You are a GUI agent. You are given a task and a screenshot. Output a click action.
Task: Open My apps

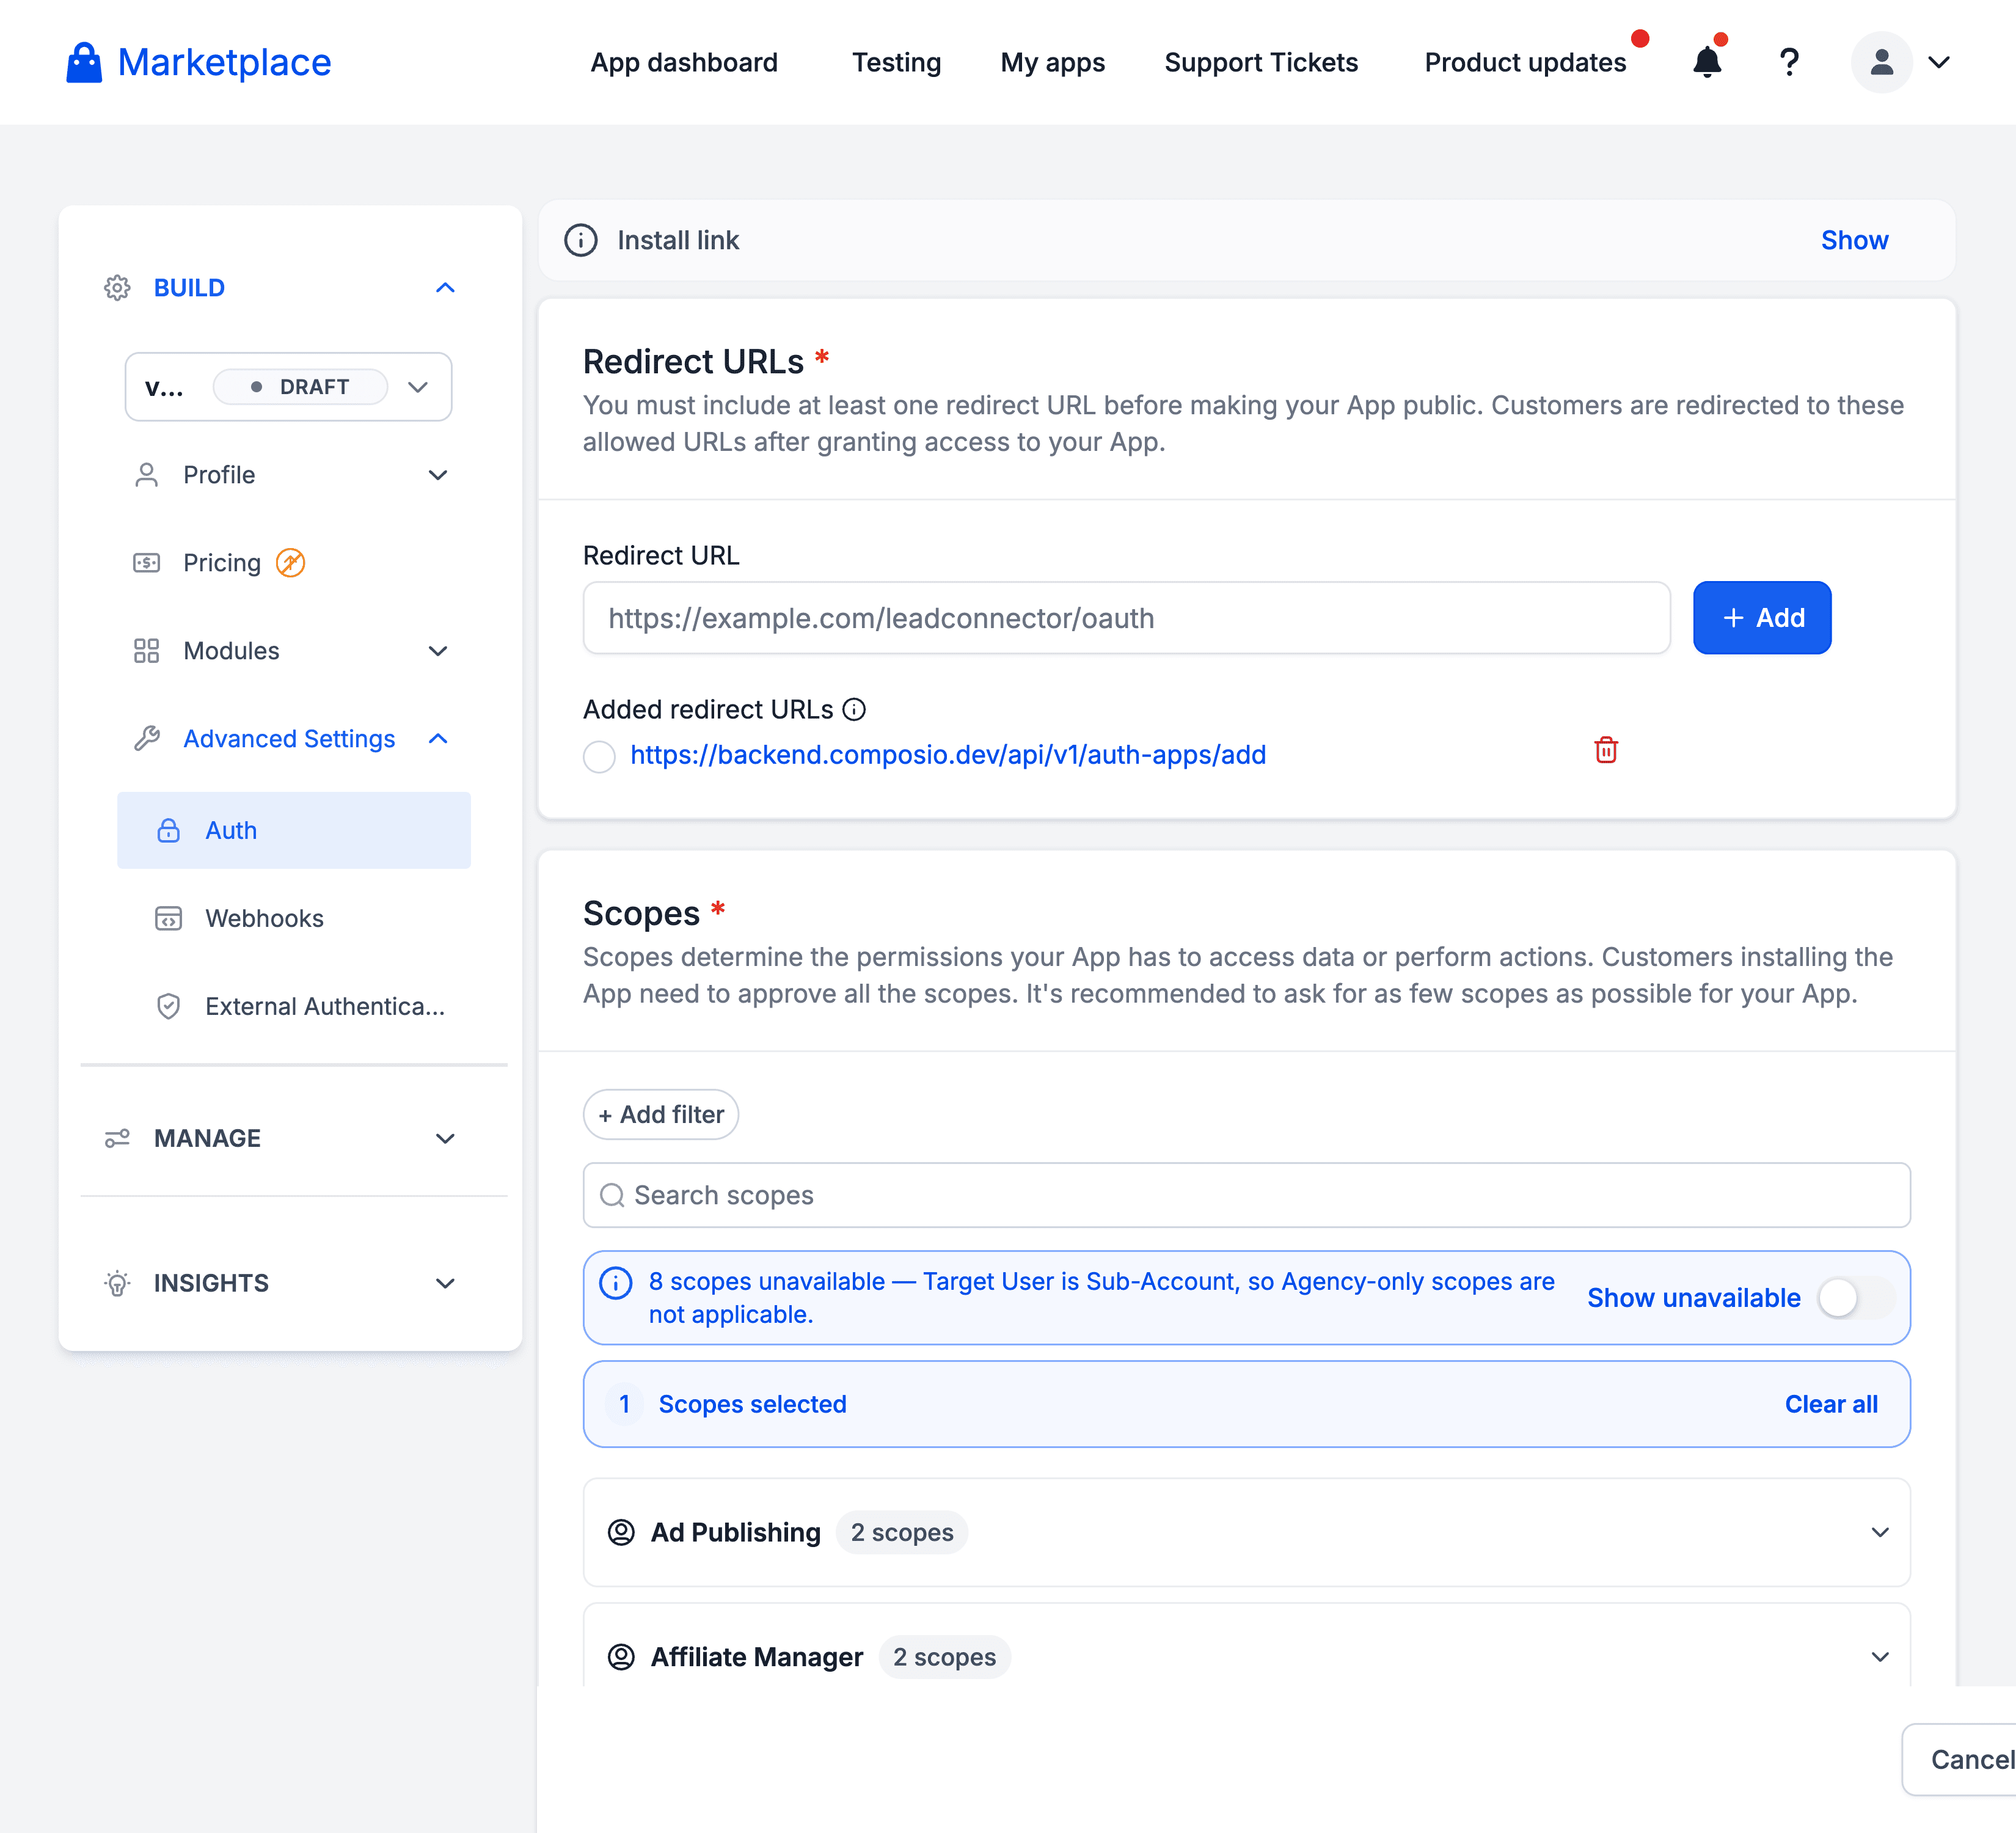click(1052, 62)
